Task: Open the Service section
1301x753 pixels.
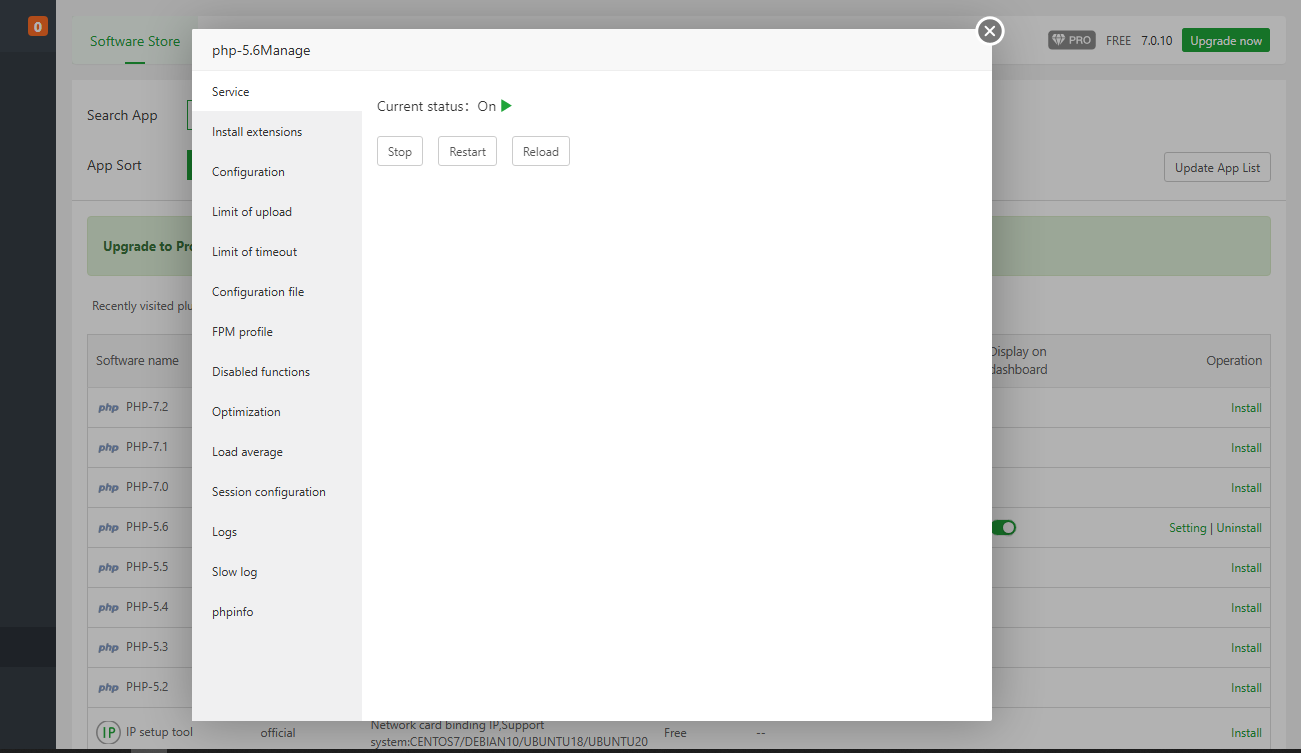Action: point(277,91)
